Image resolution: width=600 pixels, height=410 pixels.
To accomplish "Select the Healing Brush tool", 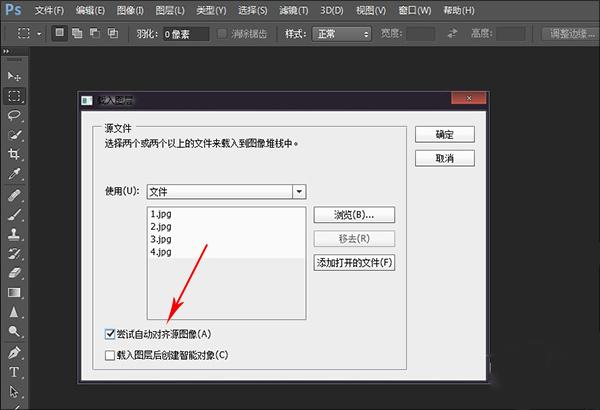I will coord(14,196).
